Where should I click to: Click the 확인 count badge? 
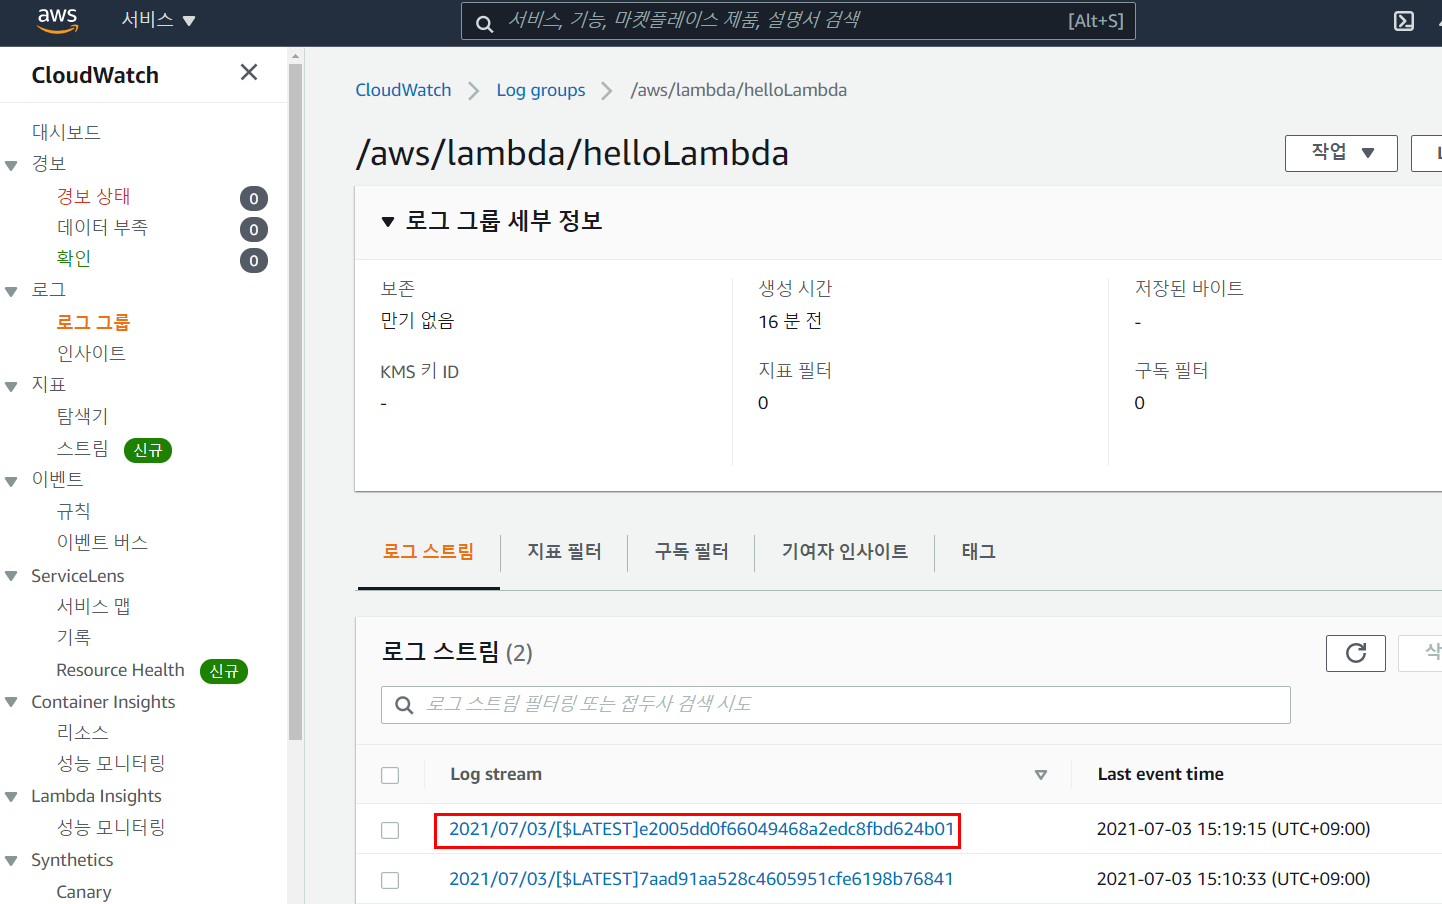click(x=254, y=260)
